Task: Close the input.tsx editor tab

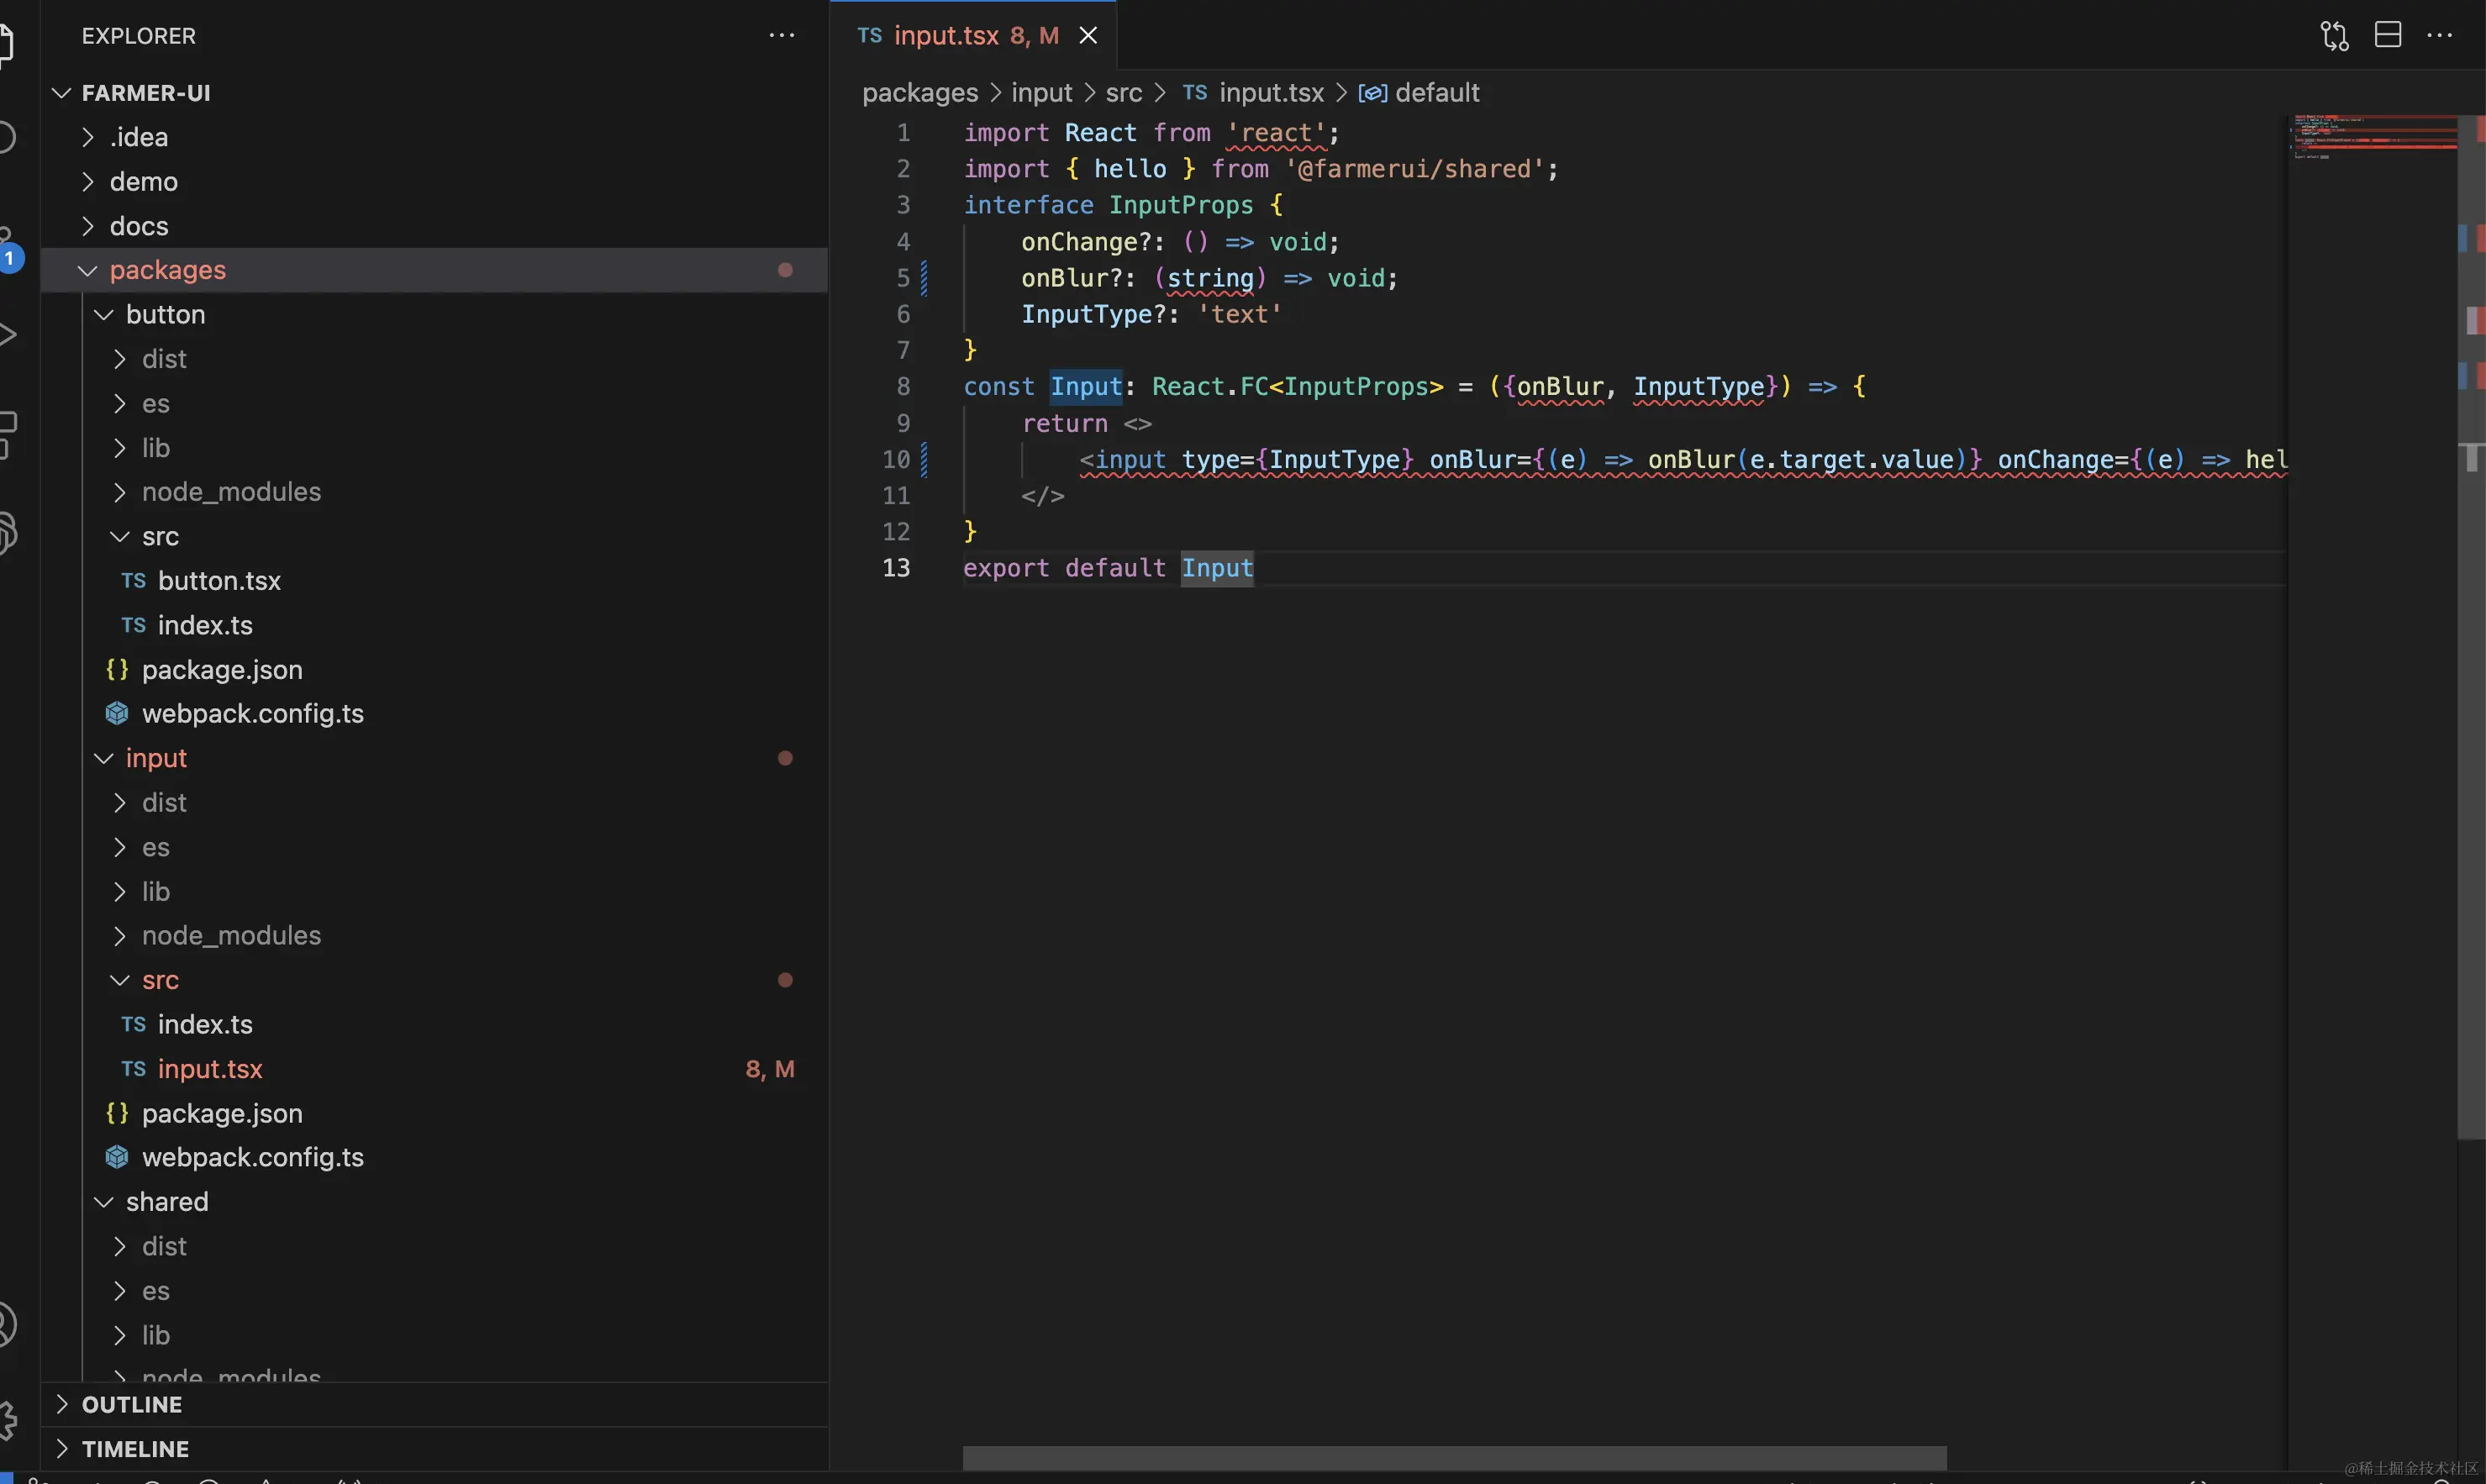Action: (1088, 36)
